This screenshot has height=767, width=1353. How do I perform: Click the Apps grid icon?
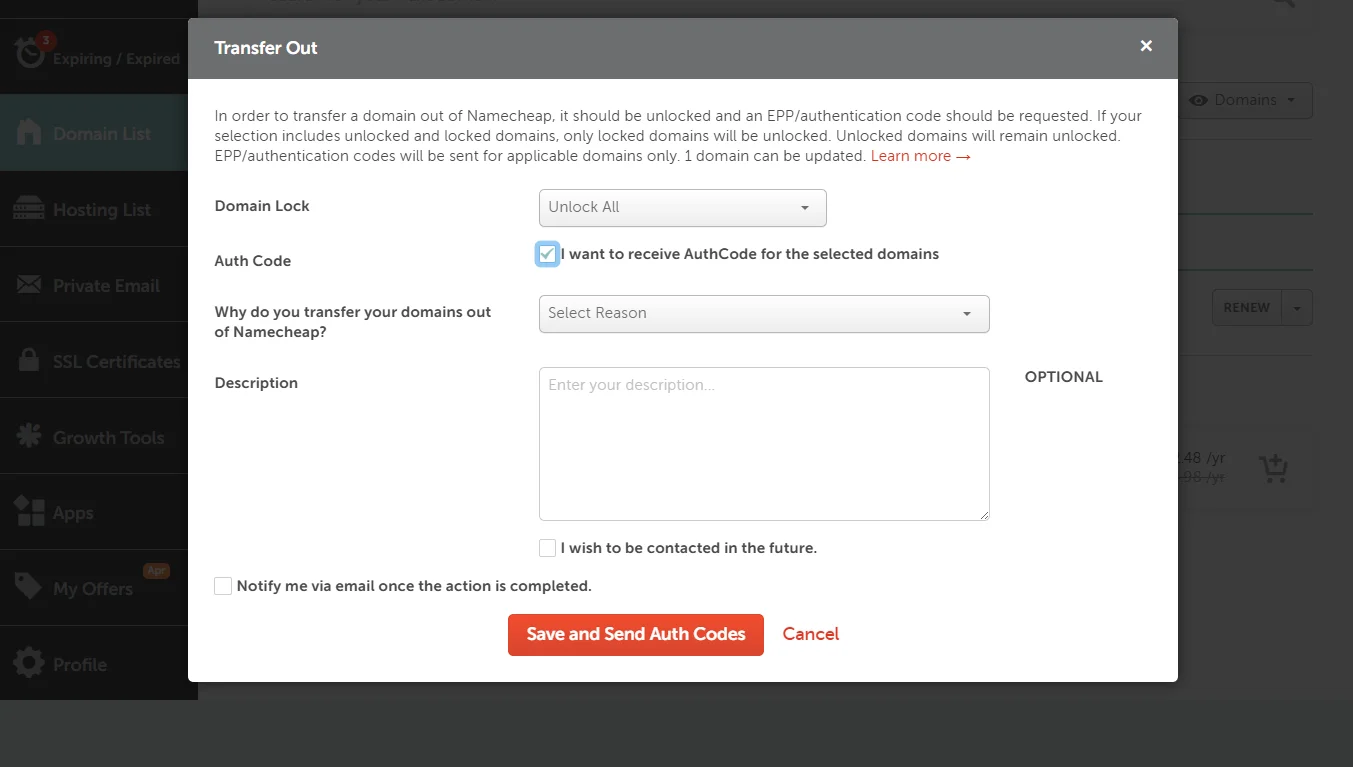(29, 512)
